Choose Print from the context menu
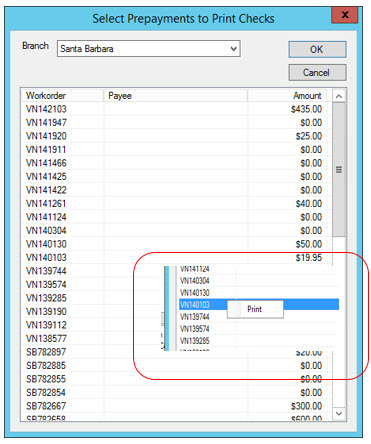 (x=255, y=309)
